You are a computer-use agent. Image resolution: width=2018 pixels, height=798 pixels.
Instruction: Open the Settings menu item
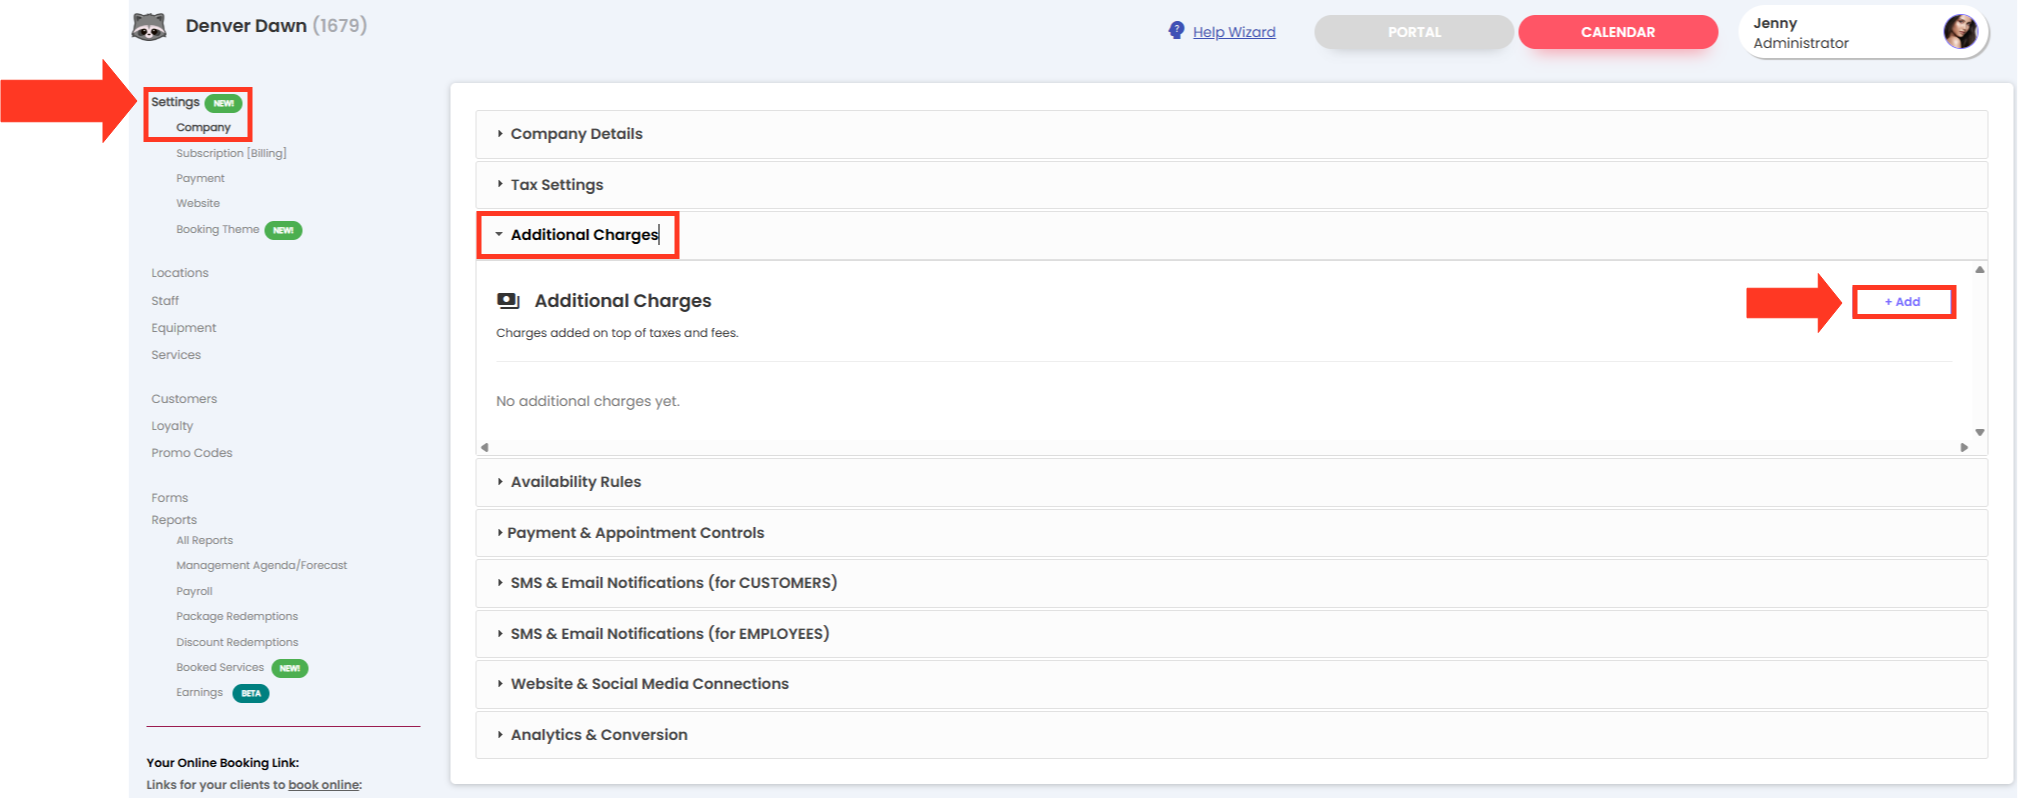point(175,102)
